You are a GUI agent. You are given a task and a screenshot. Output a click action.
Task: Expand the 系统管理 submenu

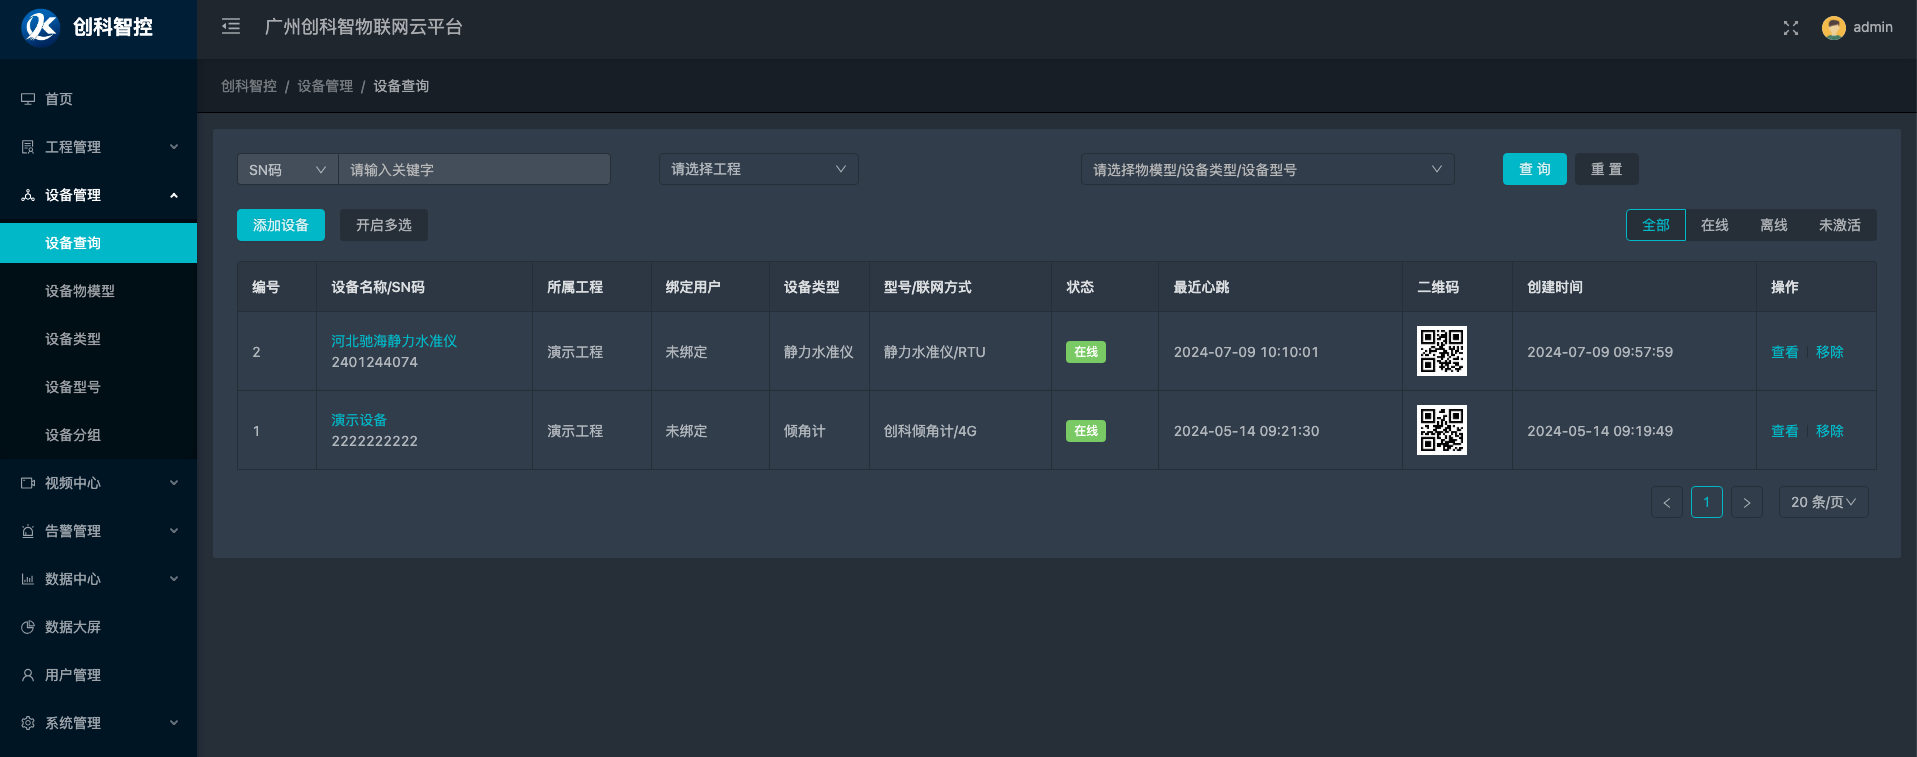pos(174,723)
